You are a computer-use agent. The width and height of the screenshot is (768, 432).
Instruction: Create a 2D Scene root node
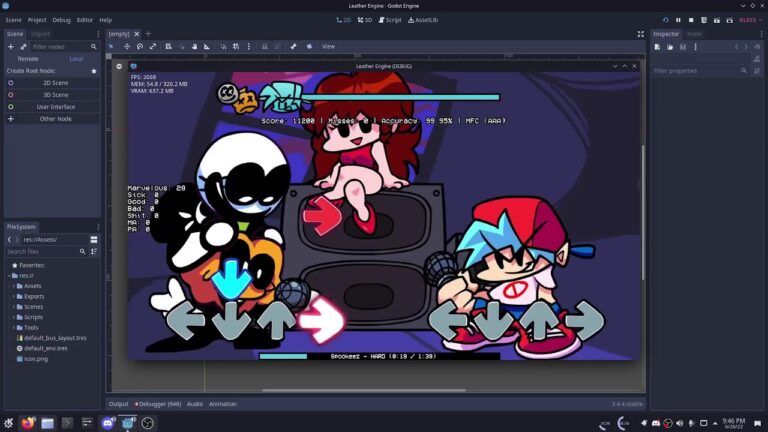pos(52,83)
